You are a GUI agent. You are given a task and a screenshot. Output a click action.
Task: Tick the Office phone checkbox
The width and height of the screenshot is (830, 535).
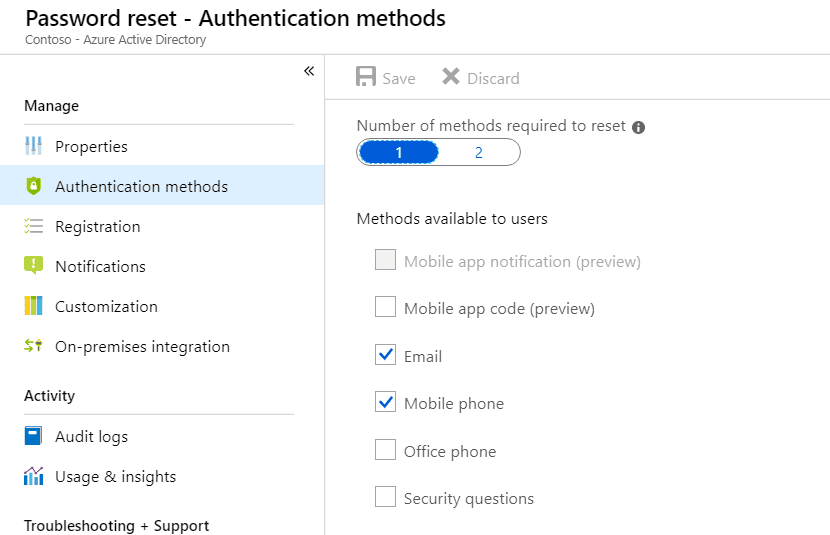385,450
